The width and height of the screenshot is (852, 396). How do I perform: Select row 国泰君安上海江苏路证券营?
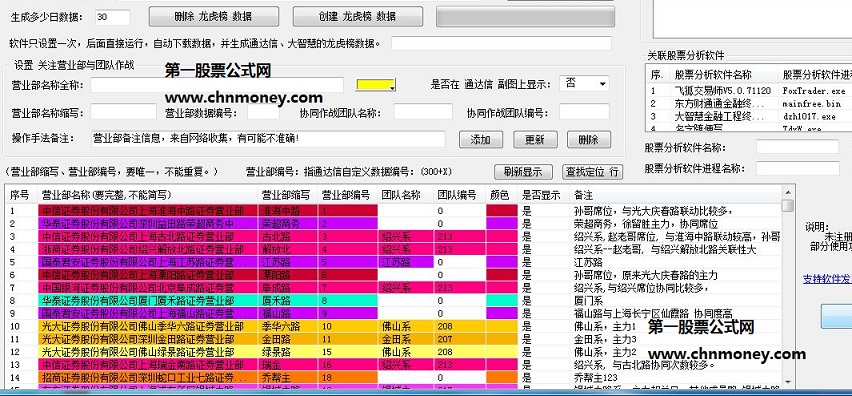pos(394,262)
